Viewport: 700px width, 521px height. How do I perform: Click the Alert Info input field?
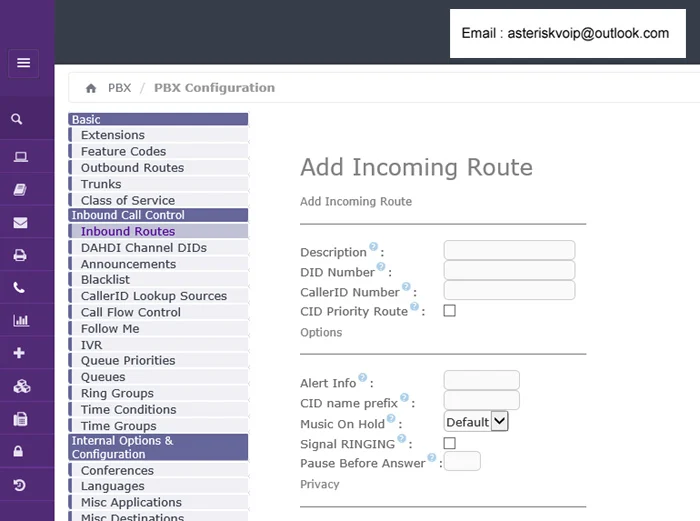coord(482,380)
